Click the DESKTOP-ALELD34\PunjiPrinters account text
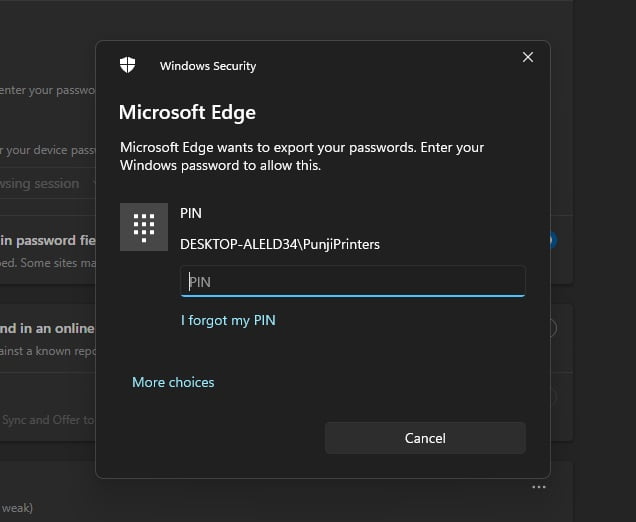The width and height of the screenshot is (636, 522). point(280,244)
